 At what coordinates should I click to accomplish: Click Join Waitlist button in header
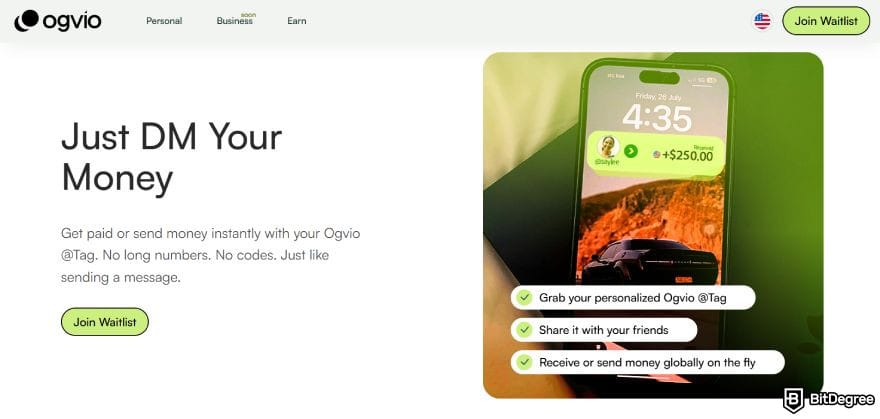pyautogui.click(x=826, y=21)
